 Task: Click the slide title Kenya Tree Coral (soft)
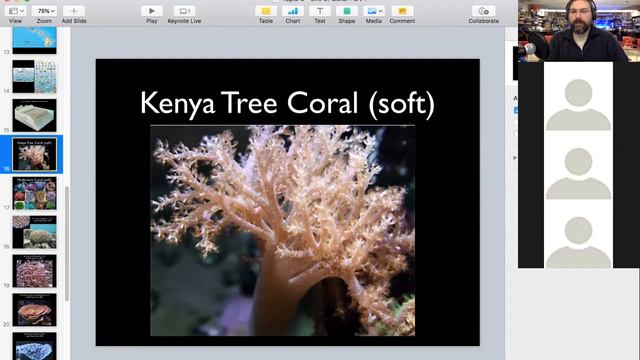pyautogui.click(x=287, y=103)
